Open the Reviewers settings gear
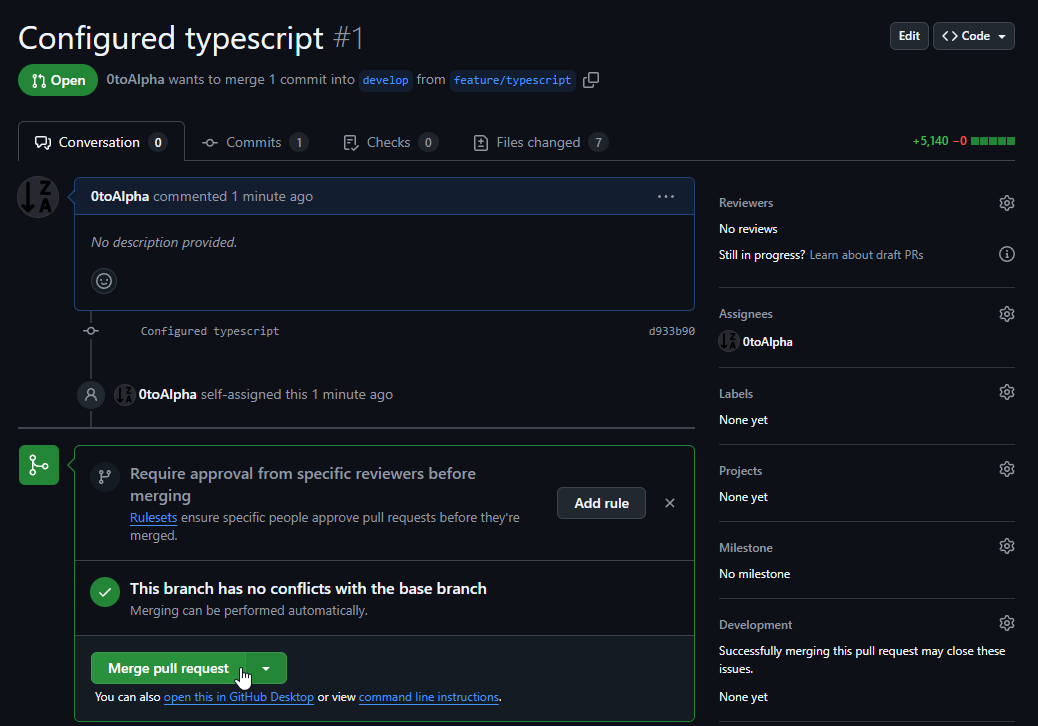 point(1007,203)
